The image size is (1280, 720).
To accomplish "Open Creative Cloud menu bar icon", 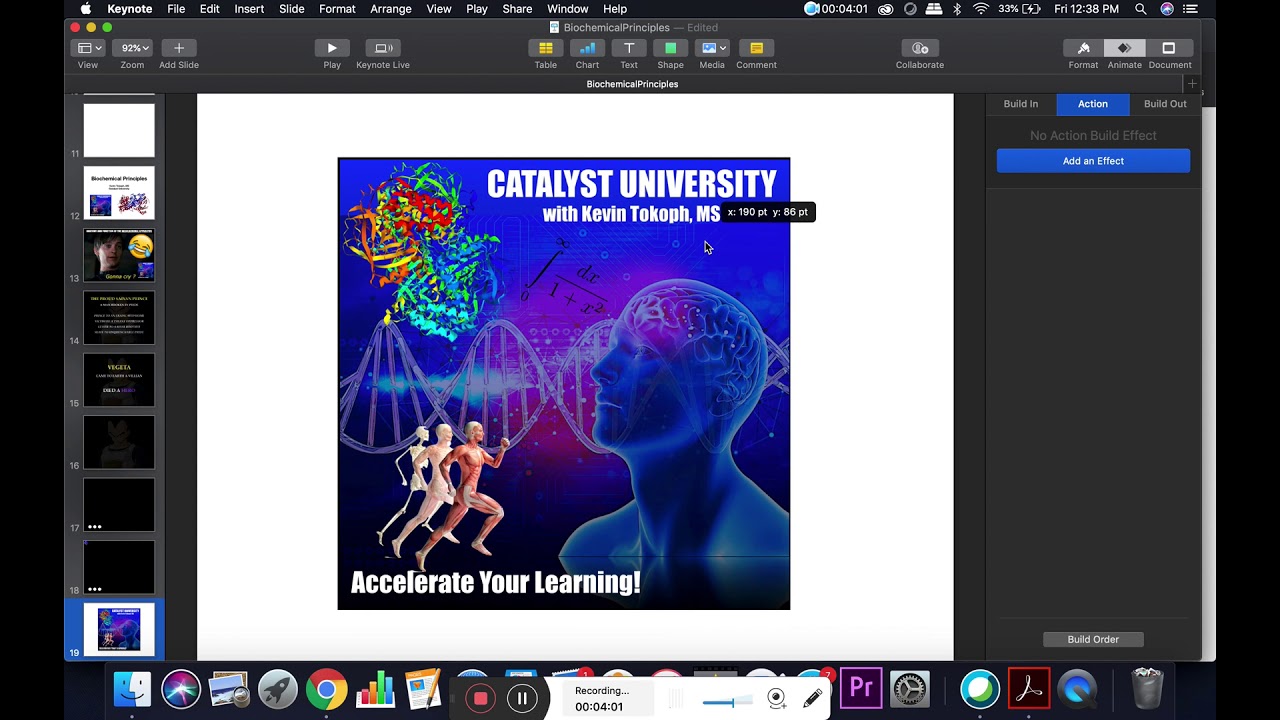I will pos(886,9).
